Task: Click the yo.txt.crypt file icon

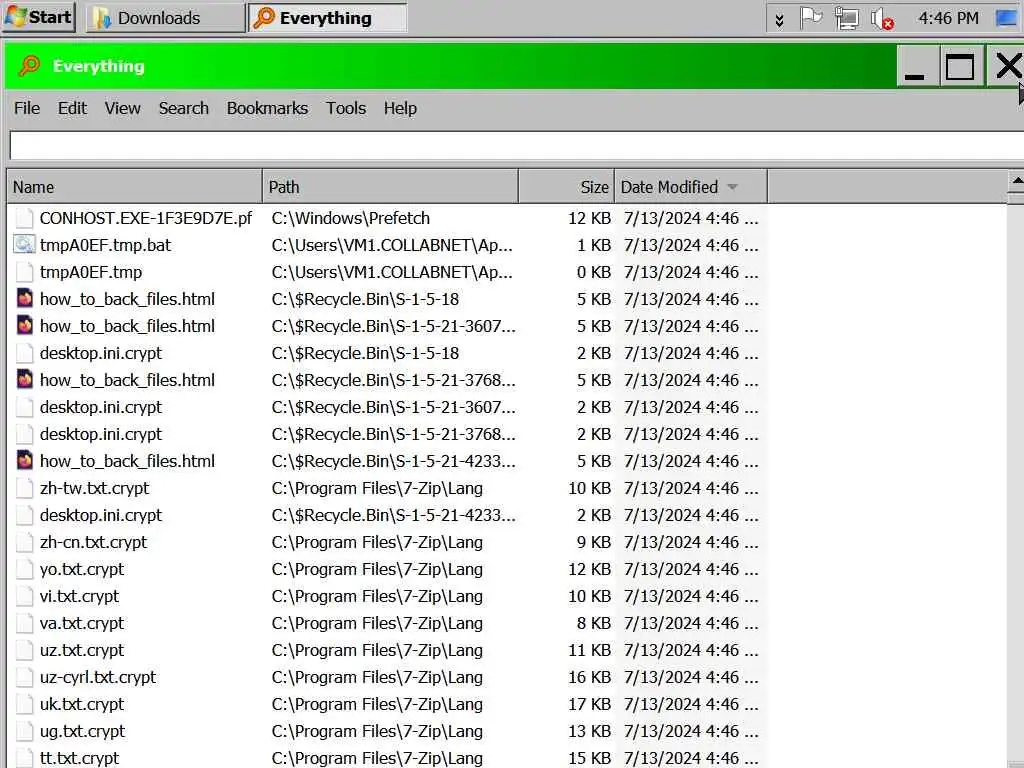Action: point(24,569)
